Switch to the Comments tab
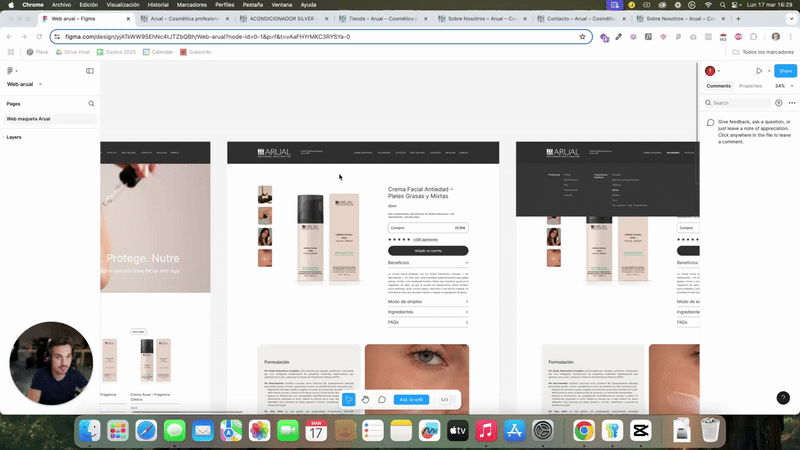This screenshot has width=800, height=450. pos(718,86)
